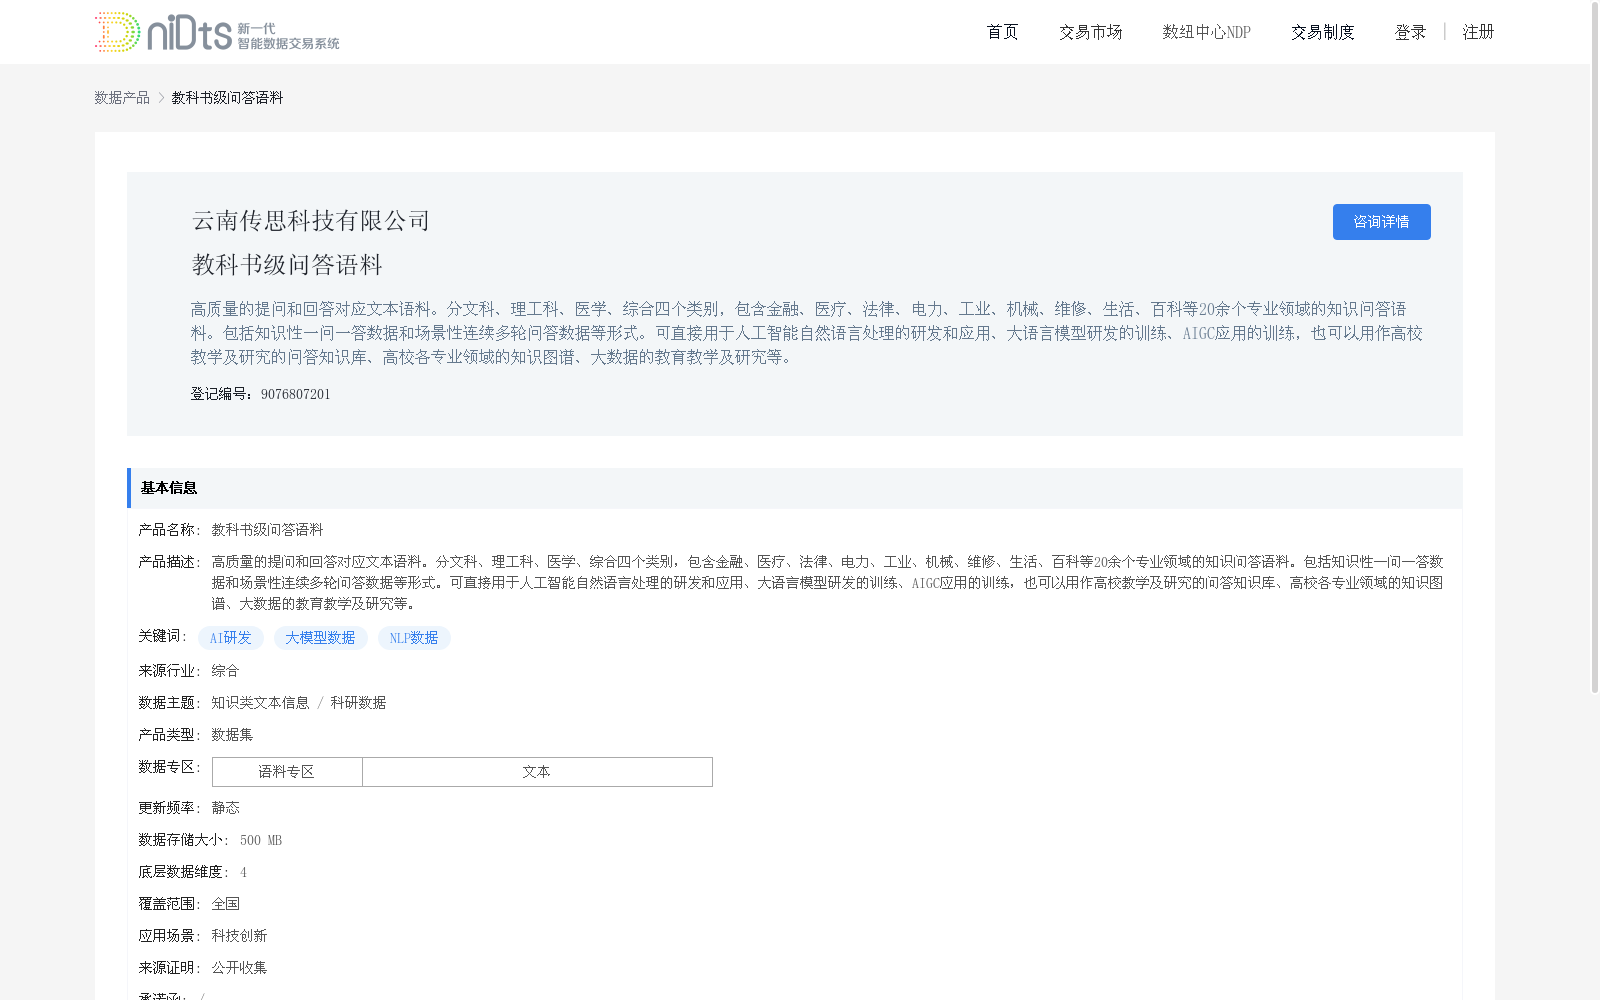Click the niDts logo

tap(217, 32)
